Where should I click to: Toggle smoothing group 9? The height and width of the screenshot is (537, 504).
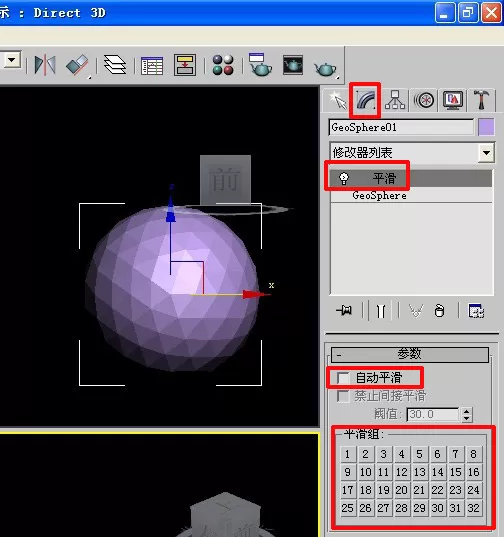tap(348, 472)
